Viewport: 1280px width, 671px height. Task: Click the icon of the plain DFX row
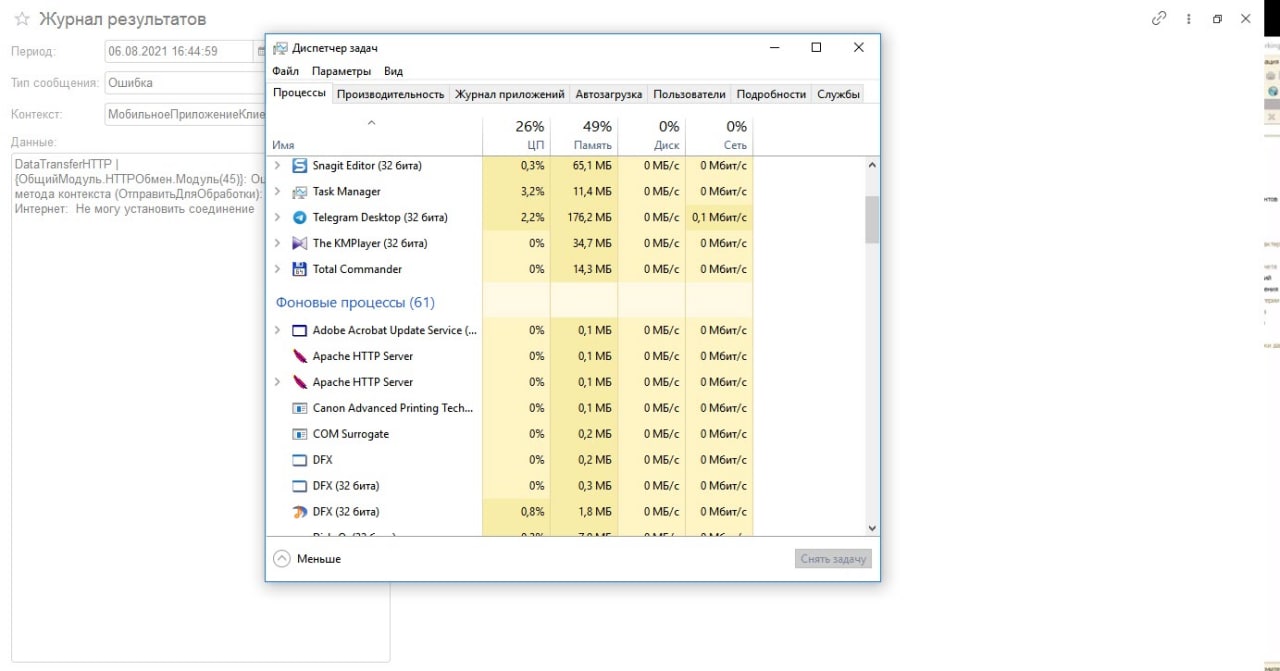(x=299, y=460)
